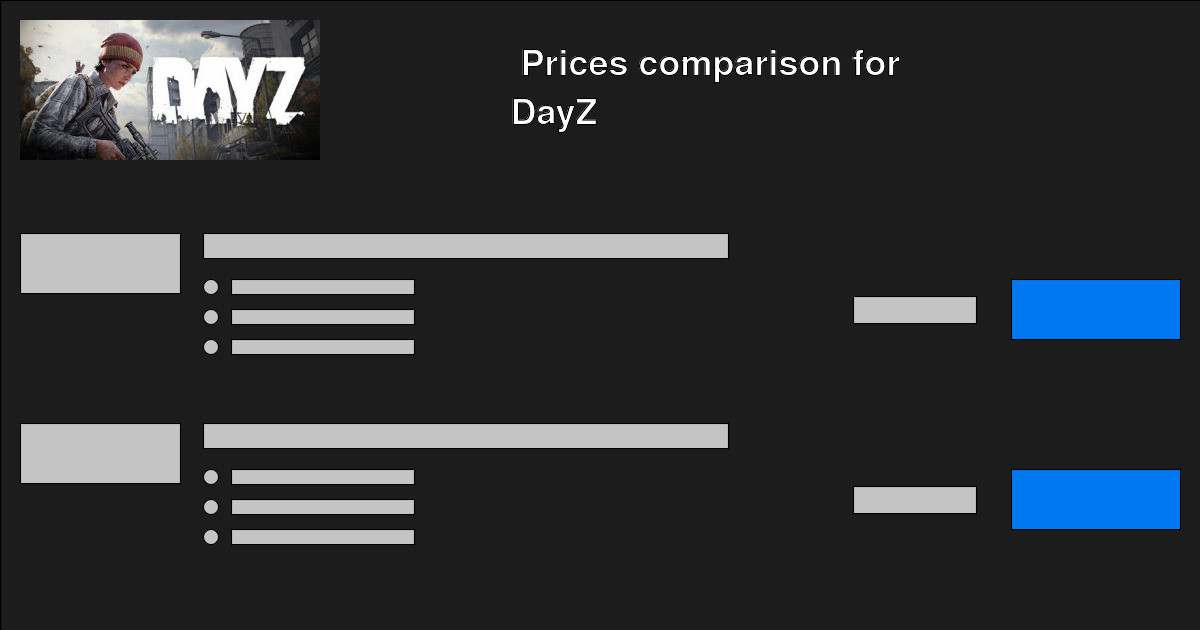Click the blue buy button for first offer

point(1095,310)
